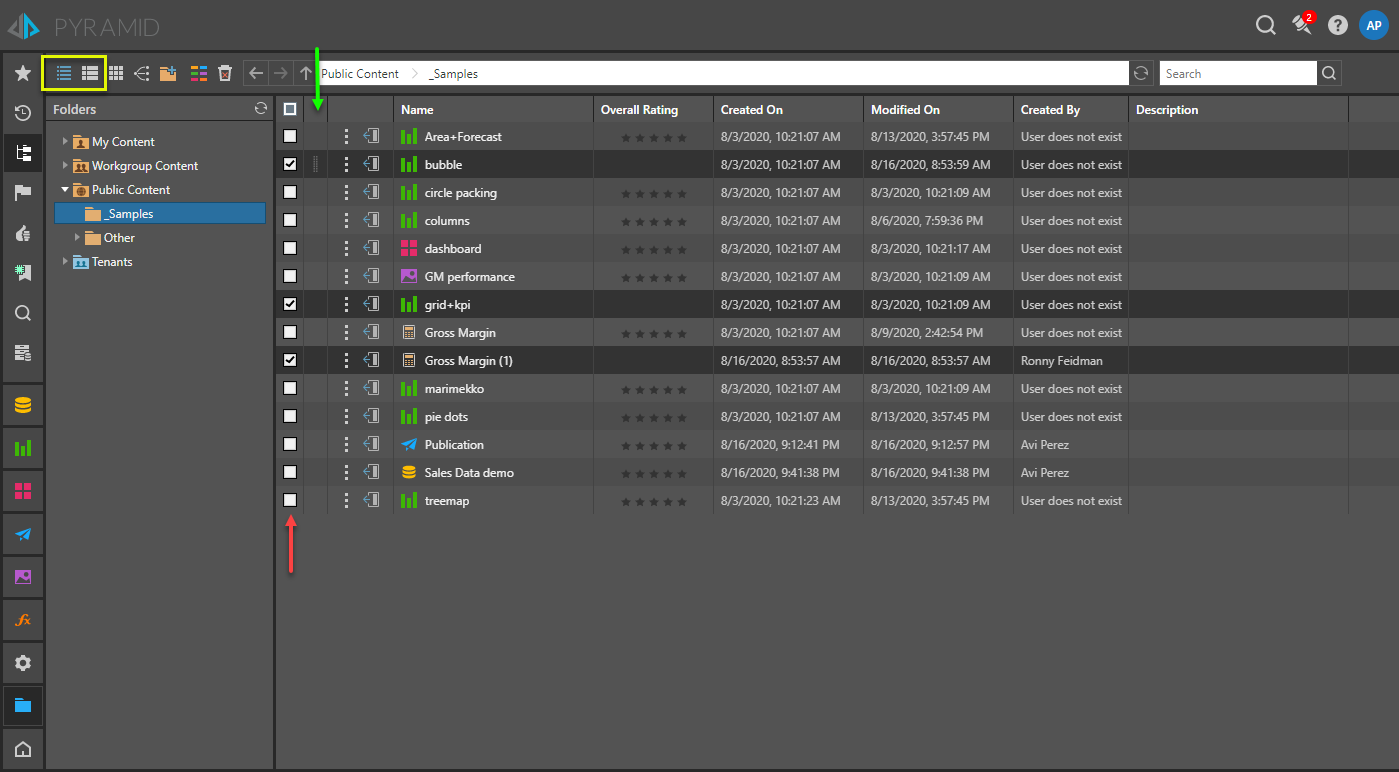
Task: Click the notifications icon with red badge
Action: pos(1302,25)
